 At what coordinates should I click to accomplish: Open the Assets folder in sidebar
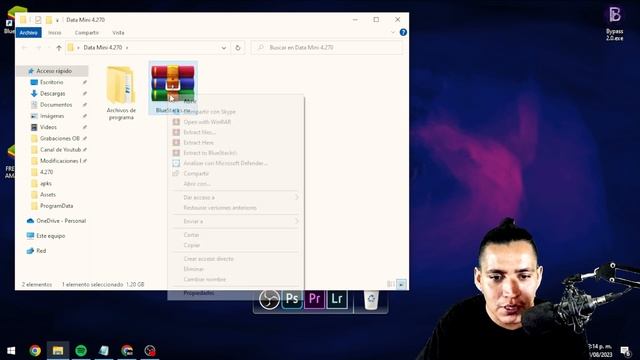pyautogui.click(x=48, y=194)
